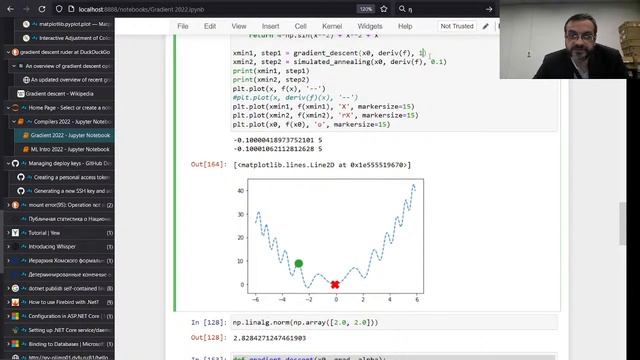Click Microsoft favicon on Configuration in ASP.NET tab

click(15, 316)
